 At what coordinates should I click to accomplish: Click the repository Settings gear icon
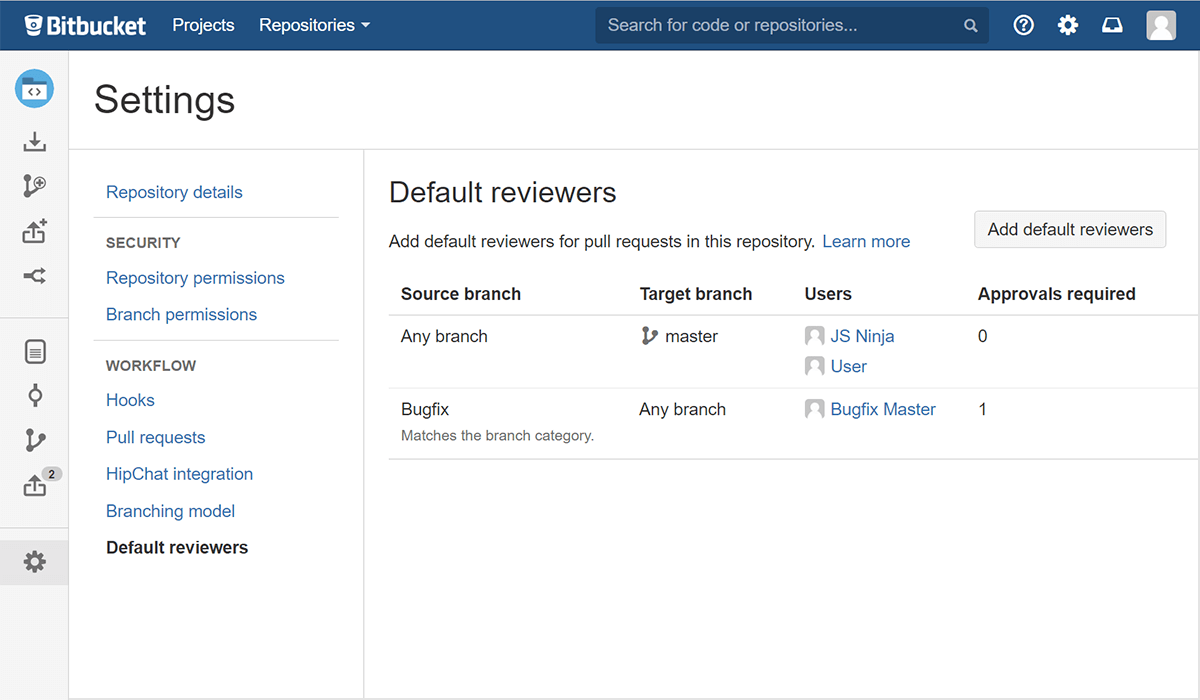point(35,562)
